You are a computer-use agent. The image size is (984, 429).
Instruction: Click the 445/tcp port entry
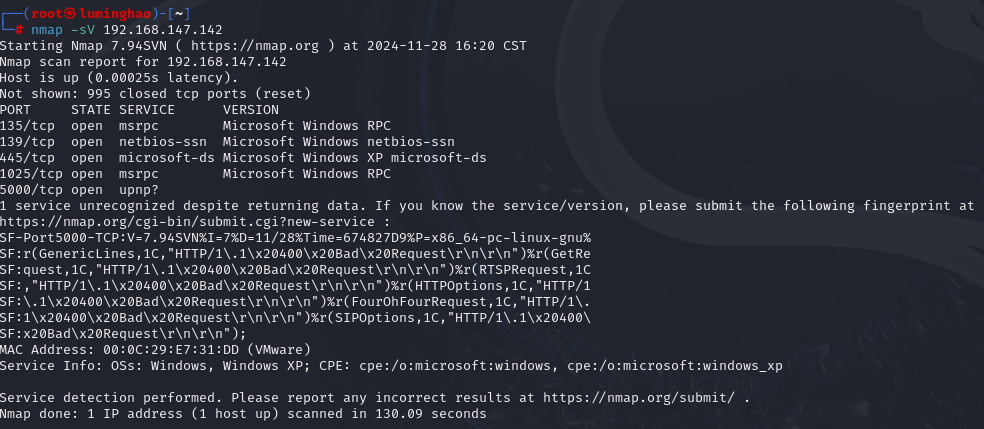(27, 157)
